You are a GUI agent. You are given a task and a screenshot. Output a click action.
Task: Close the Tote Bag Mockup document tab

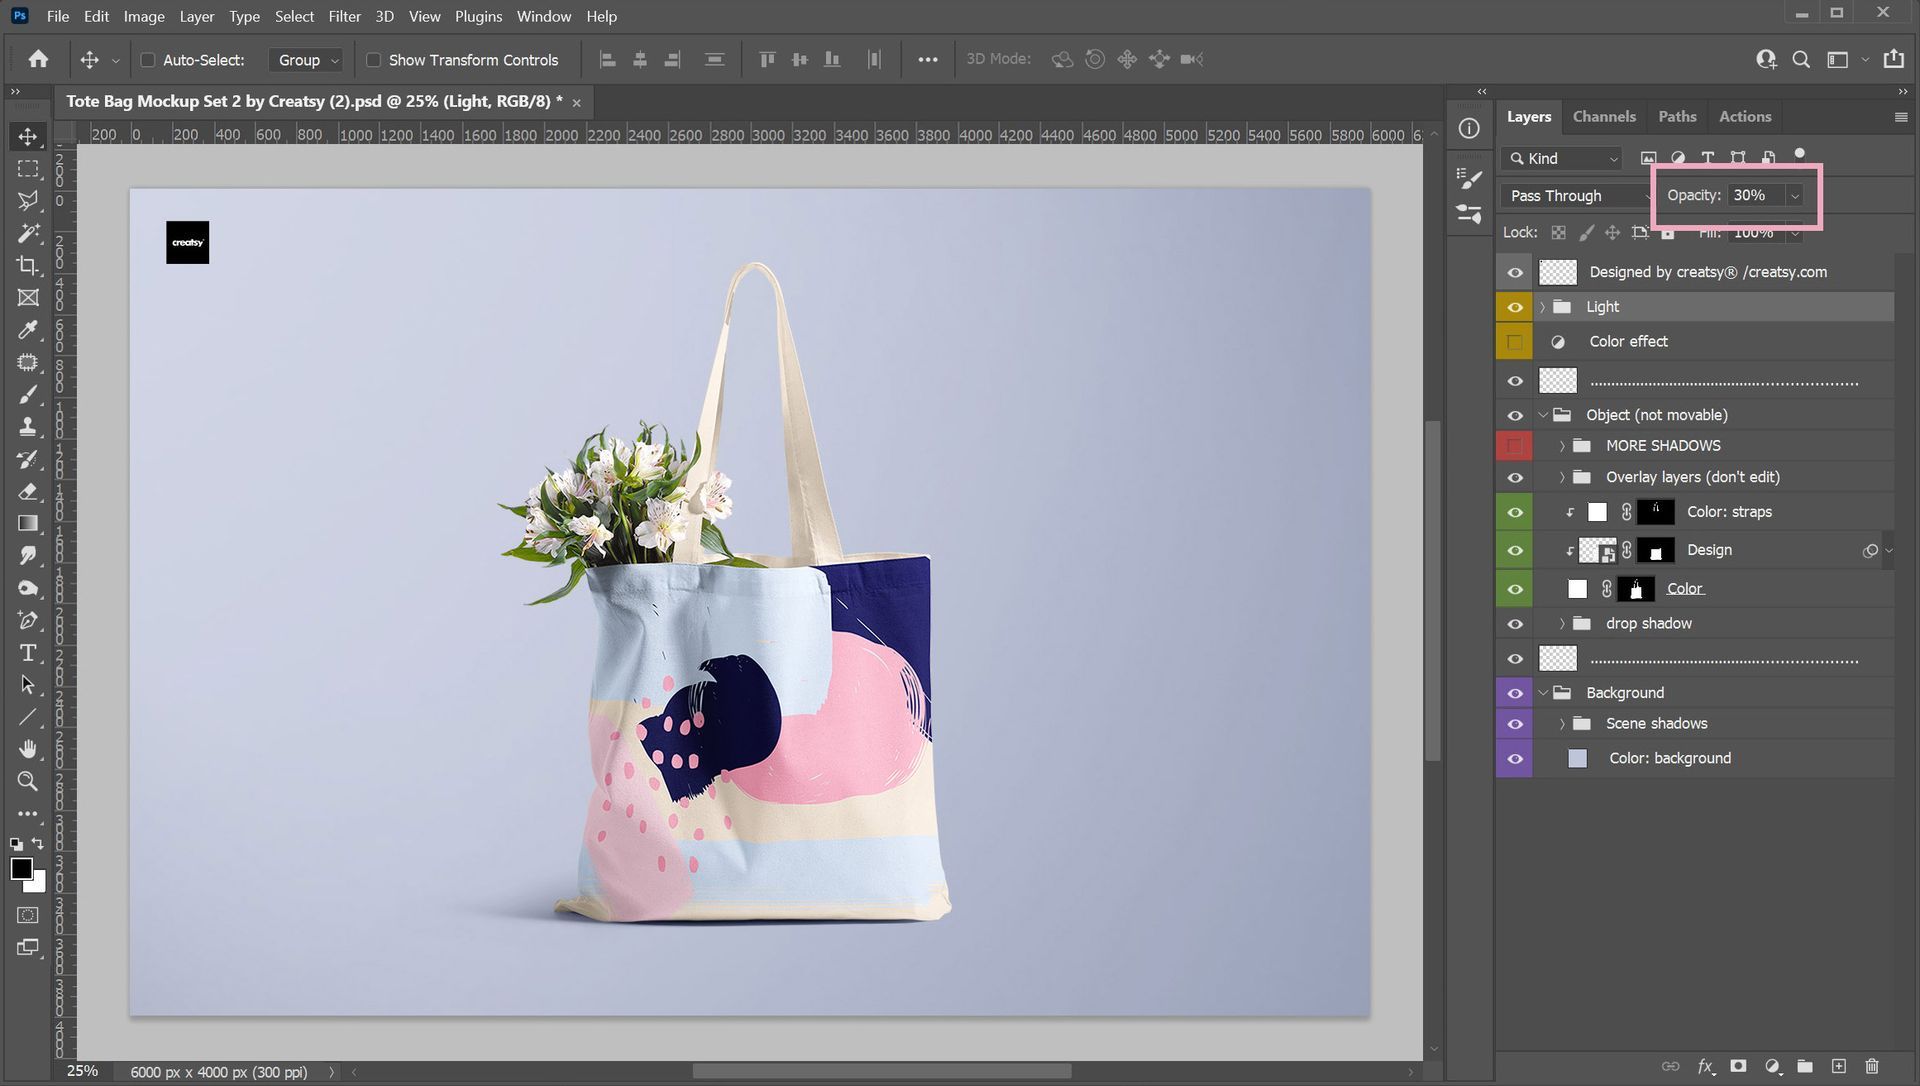576,102
